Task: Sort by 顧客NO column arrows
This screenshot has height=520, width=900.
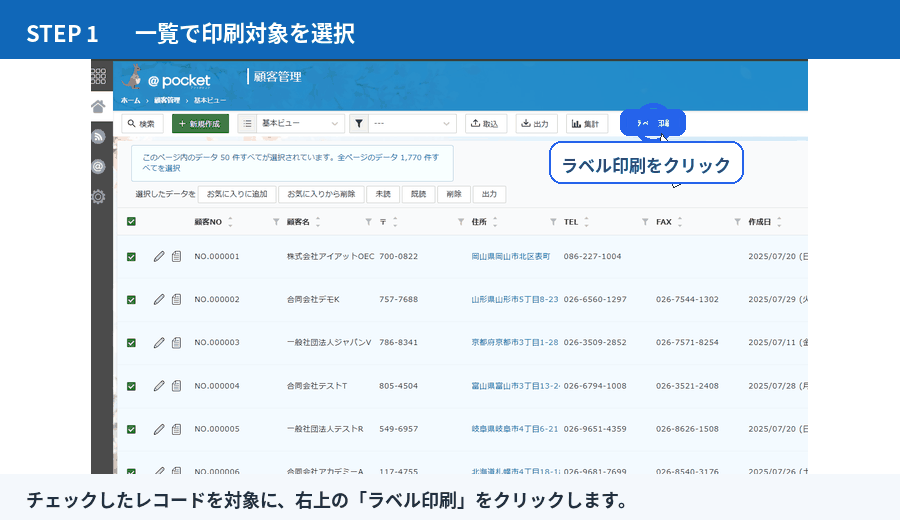Action: click(x=230, y=222)
